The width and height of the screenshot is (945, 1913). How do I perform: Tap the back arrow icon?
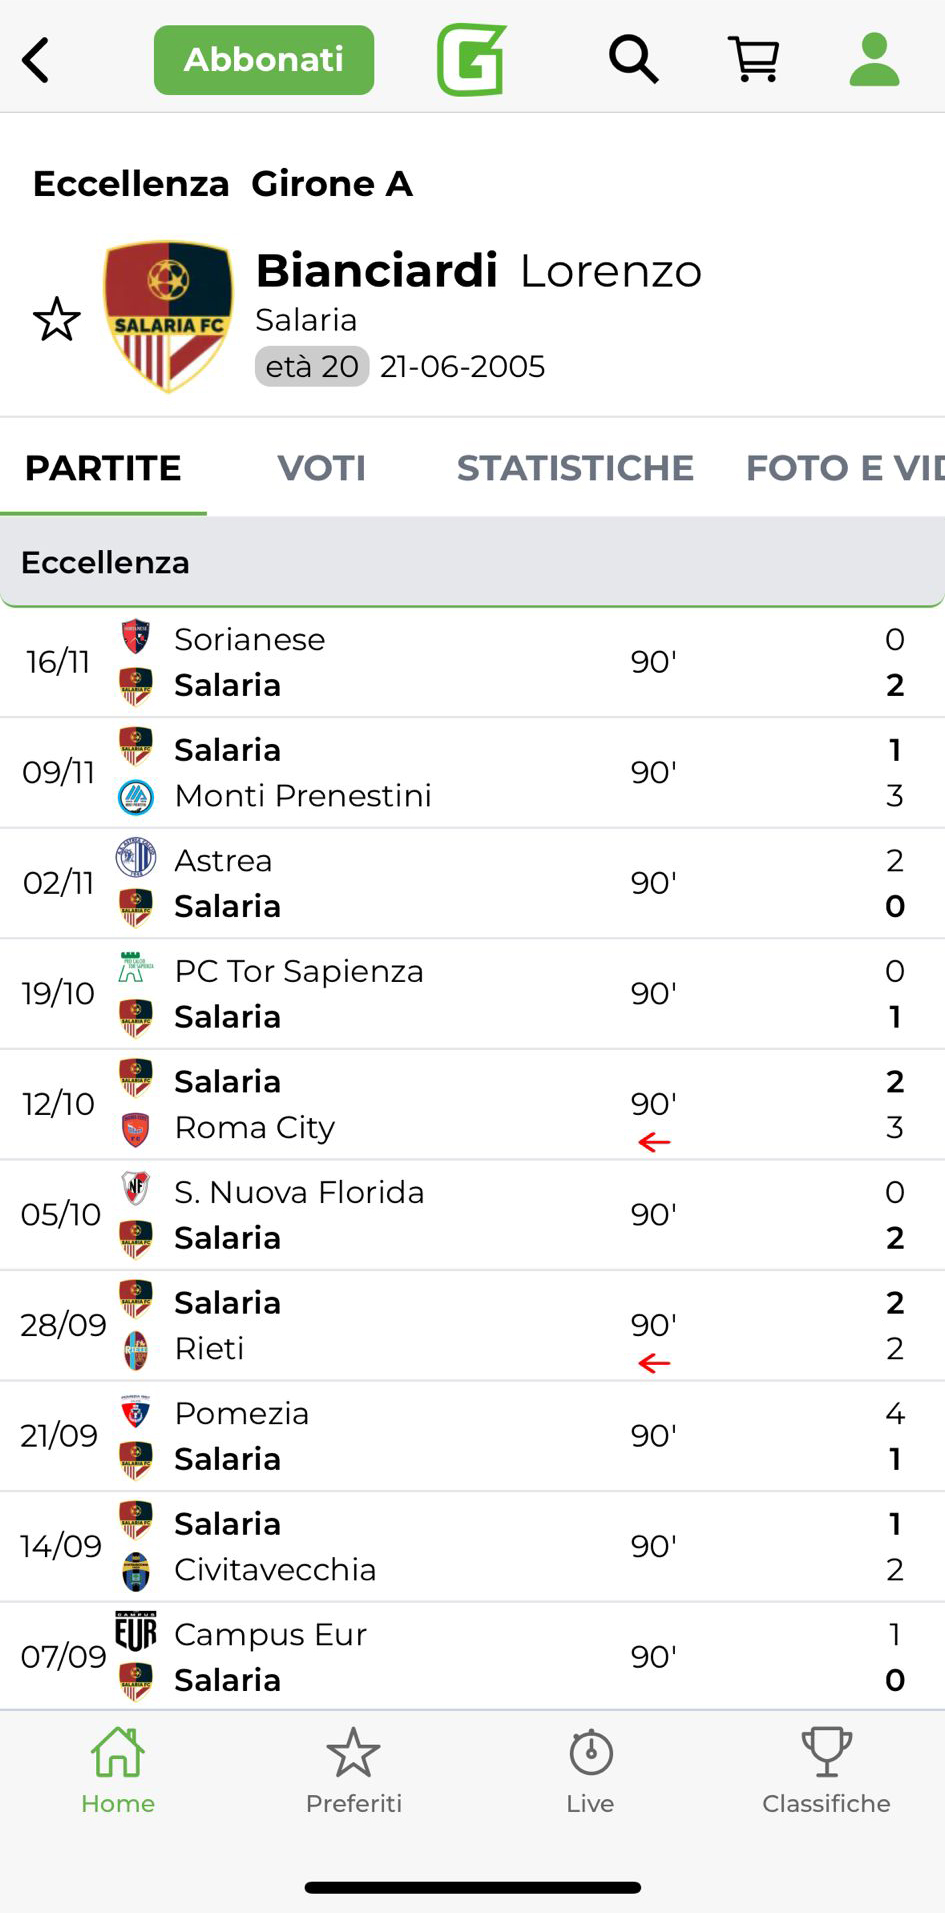pyautogui.click(x=37, y=60)
